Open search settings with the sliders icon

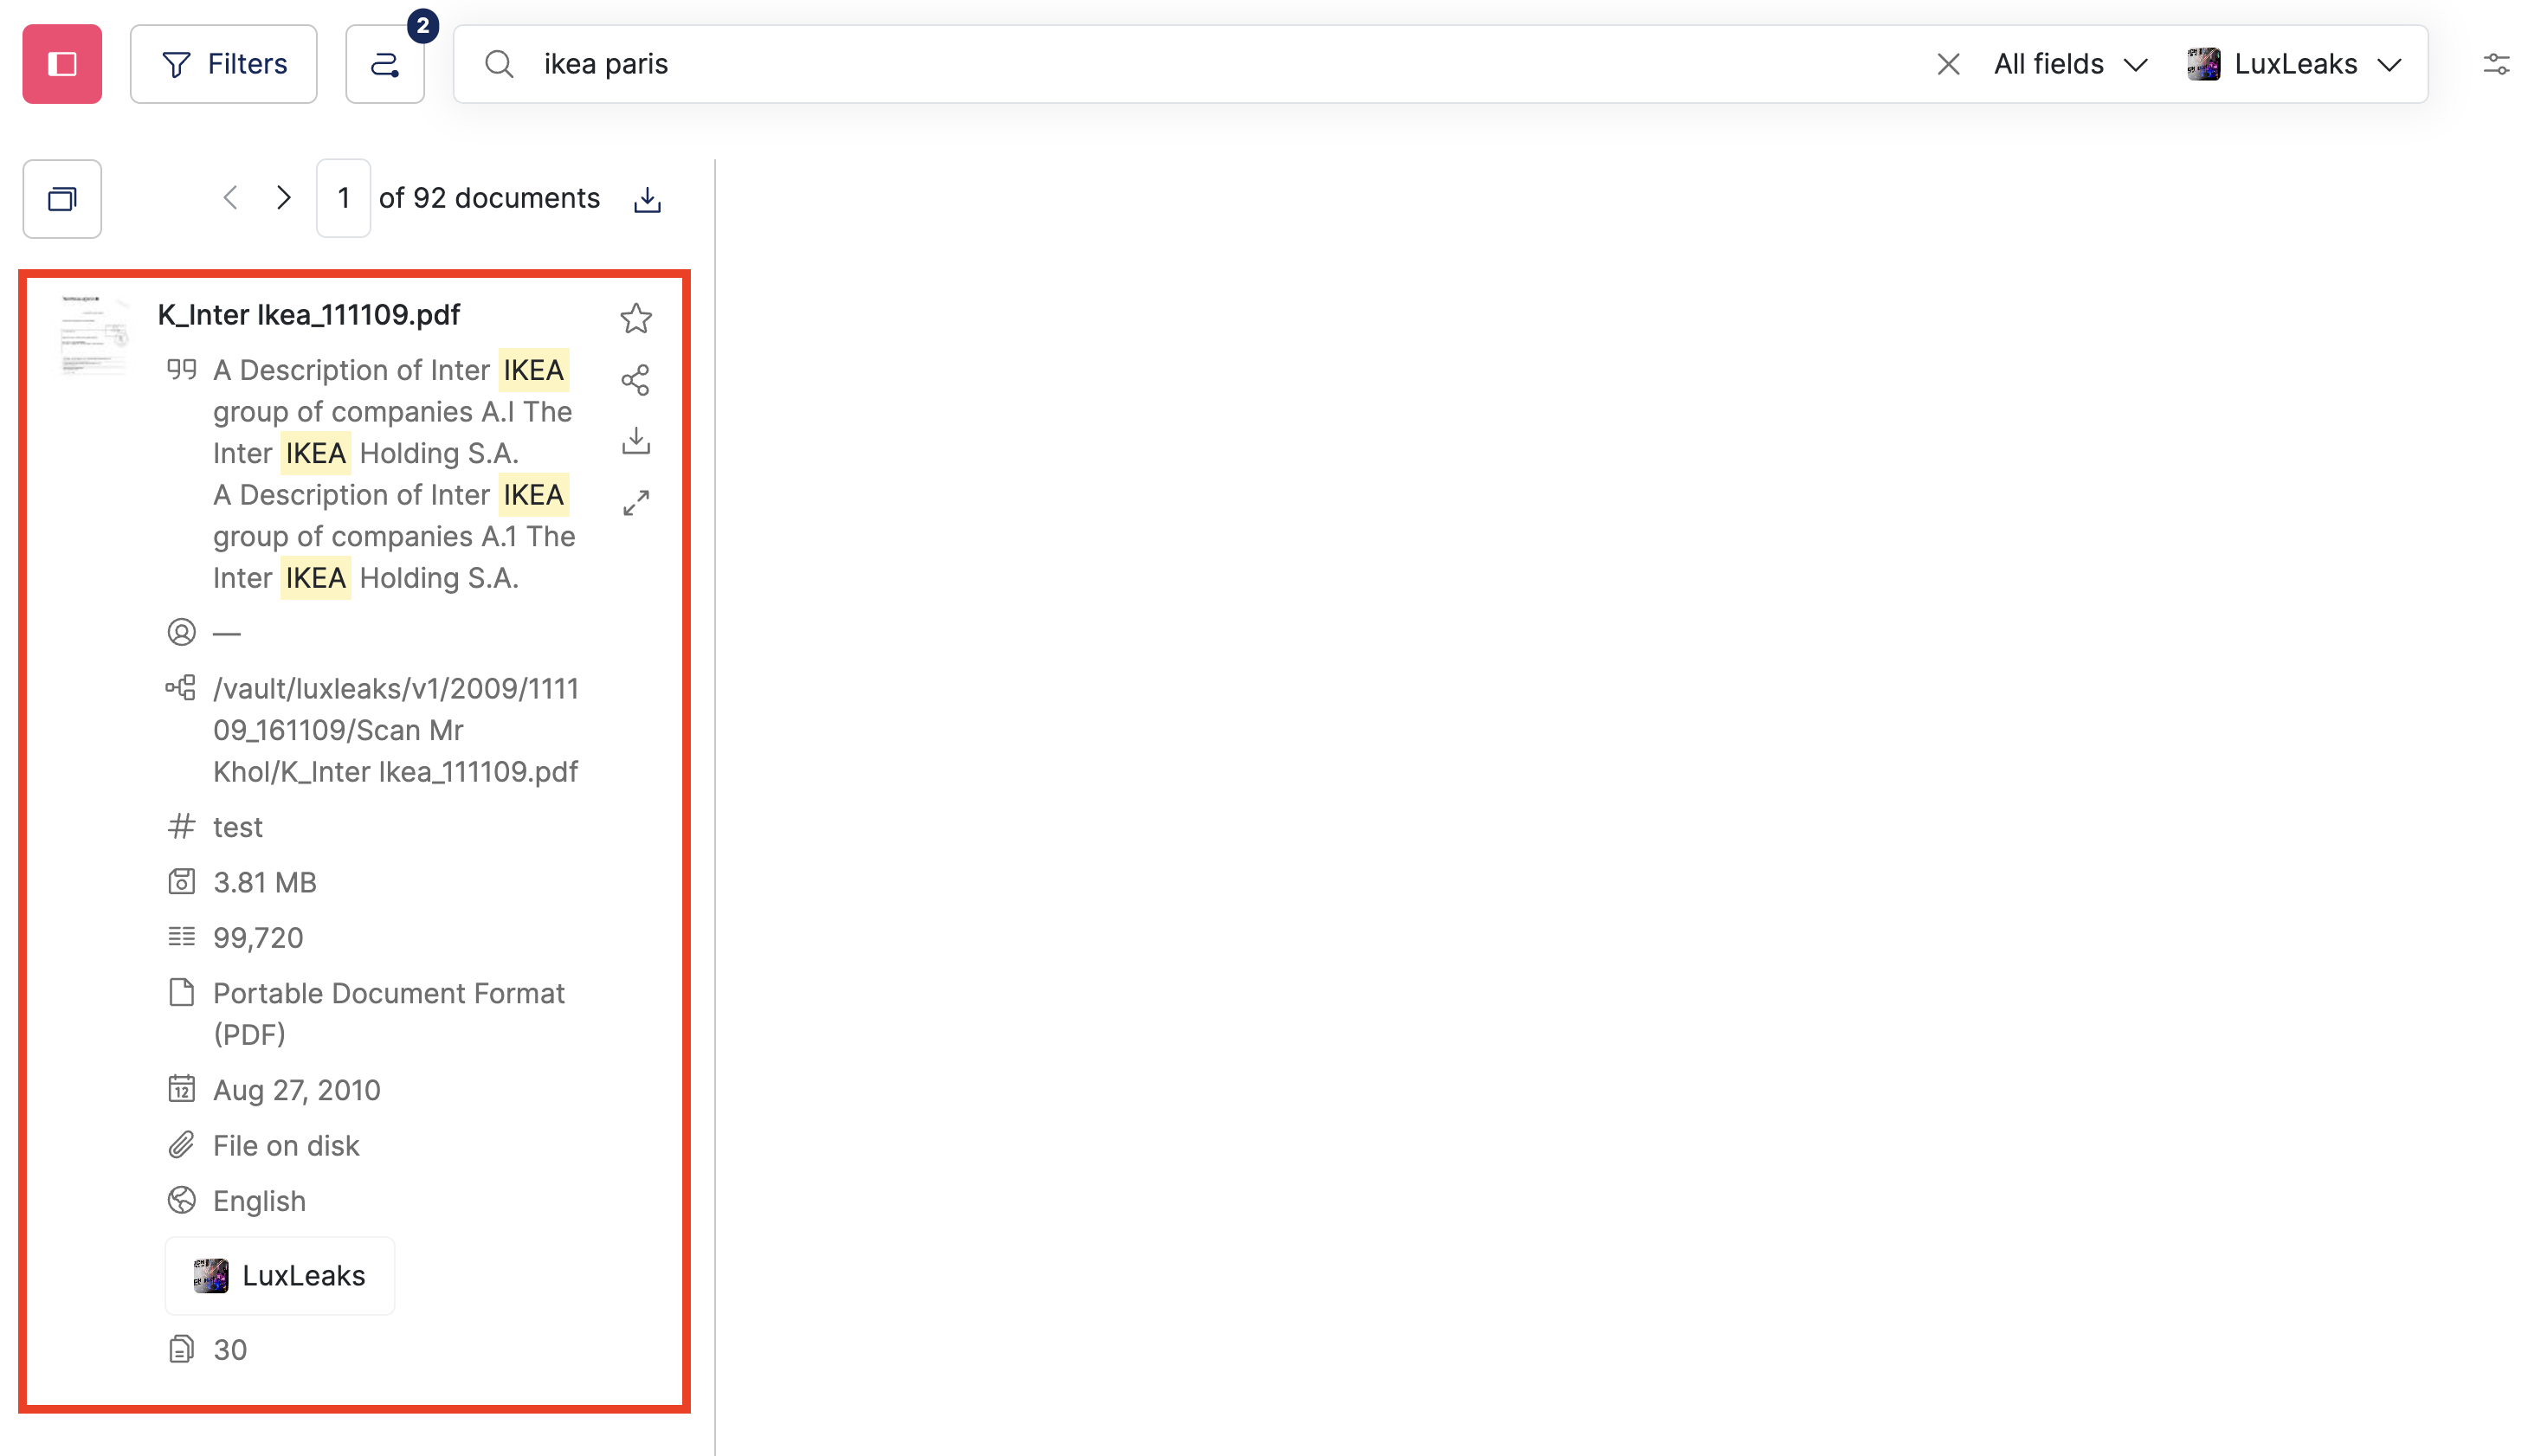(2497, 63)
